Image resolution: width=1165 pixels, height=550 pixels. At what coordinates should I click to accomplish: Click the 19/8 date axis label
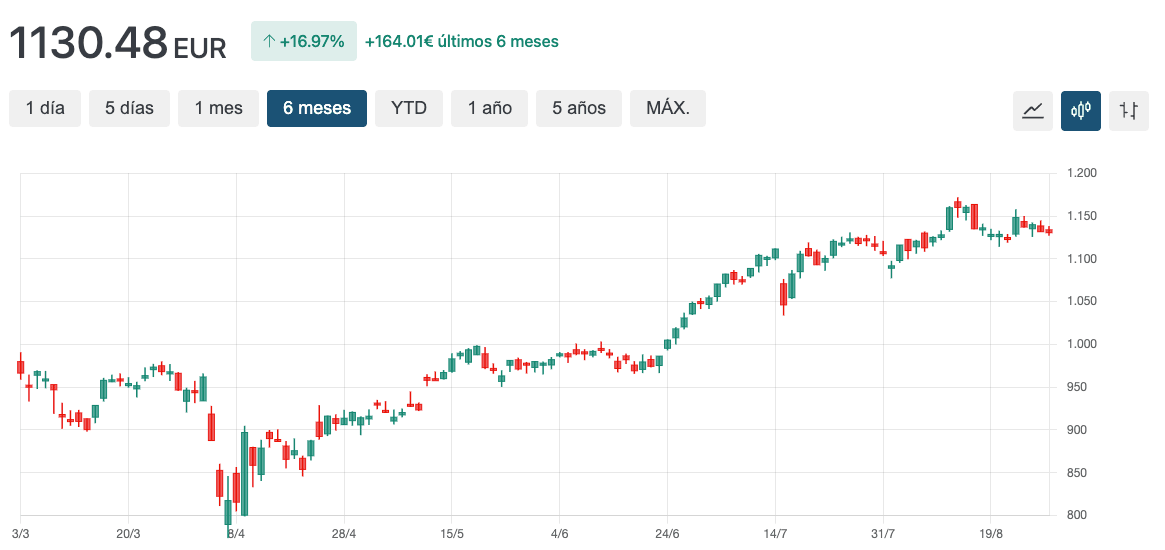(990, 534)
